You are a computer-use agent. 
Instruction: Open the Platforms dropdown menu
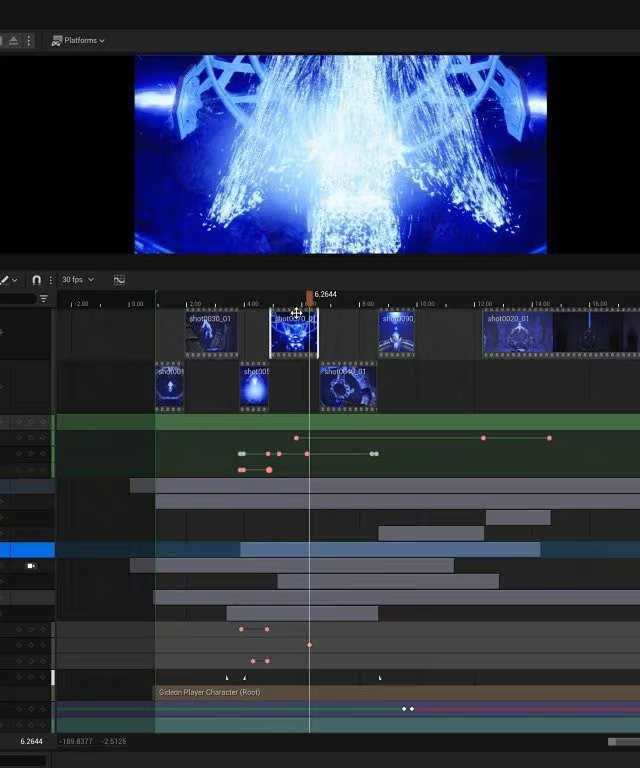(77, 41)
